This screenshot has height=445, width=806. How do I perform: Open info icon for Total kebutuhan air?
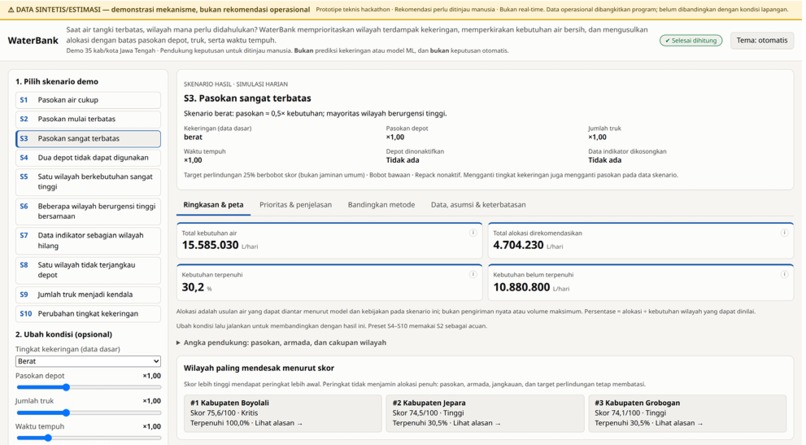click(x=472, y=233)
